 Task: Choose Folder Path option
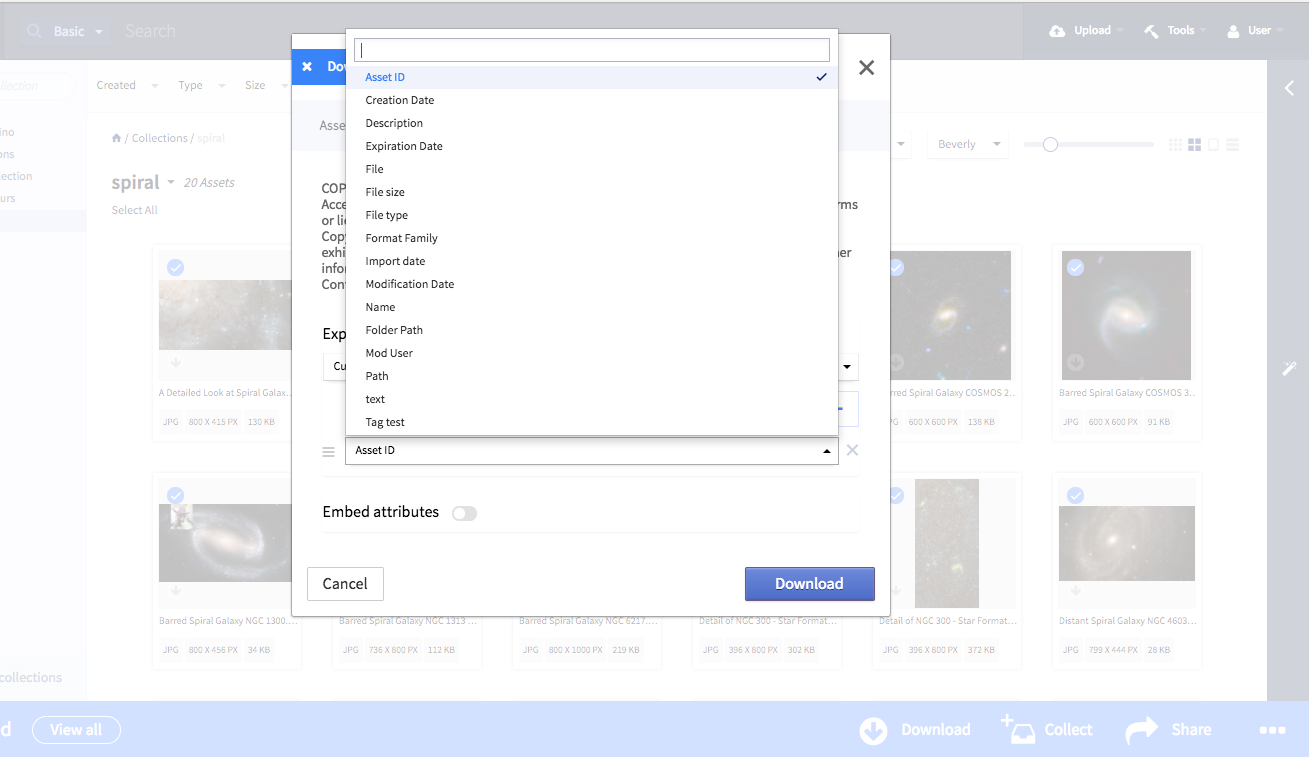[x=591, y=330]
